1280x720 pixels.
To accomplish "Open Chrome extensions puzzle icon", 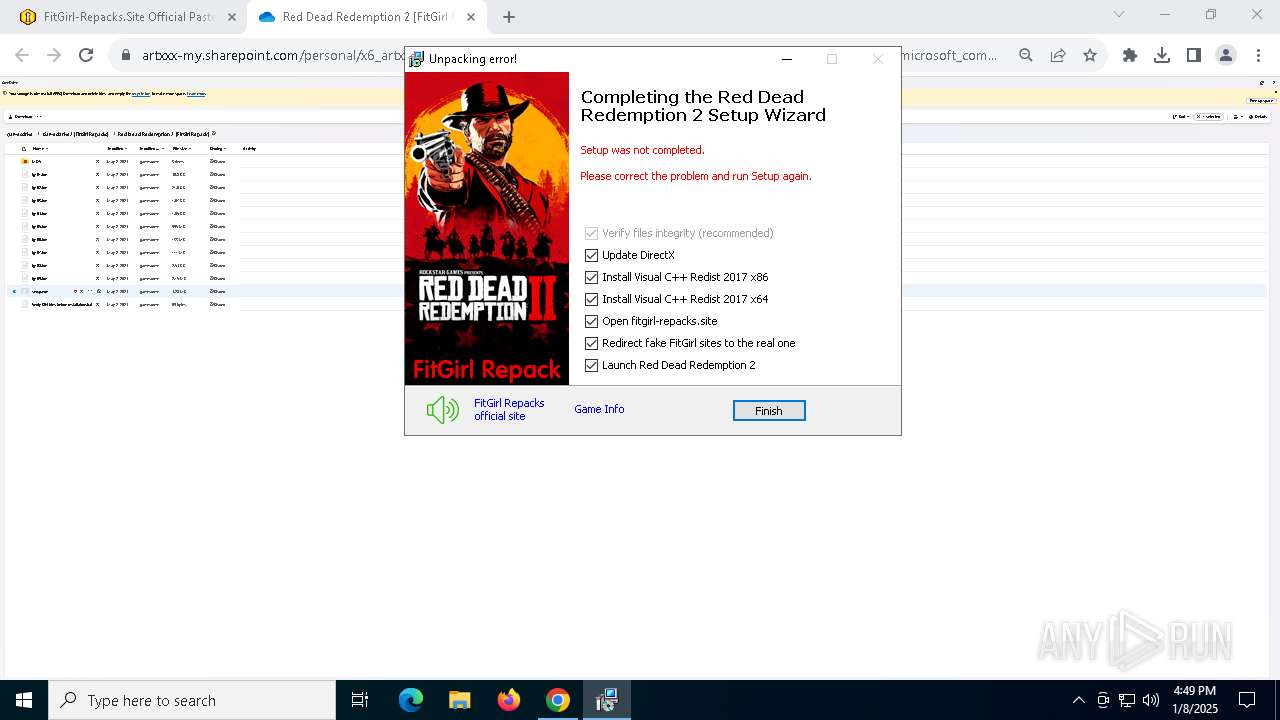I will pos(1130,56).
